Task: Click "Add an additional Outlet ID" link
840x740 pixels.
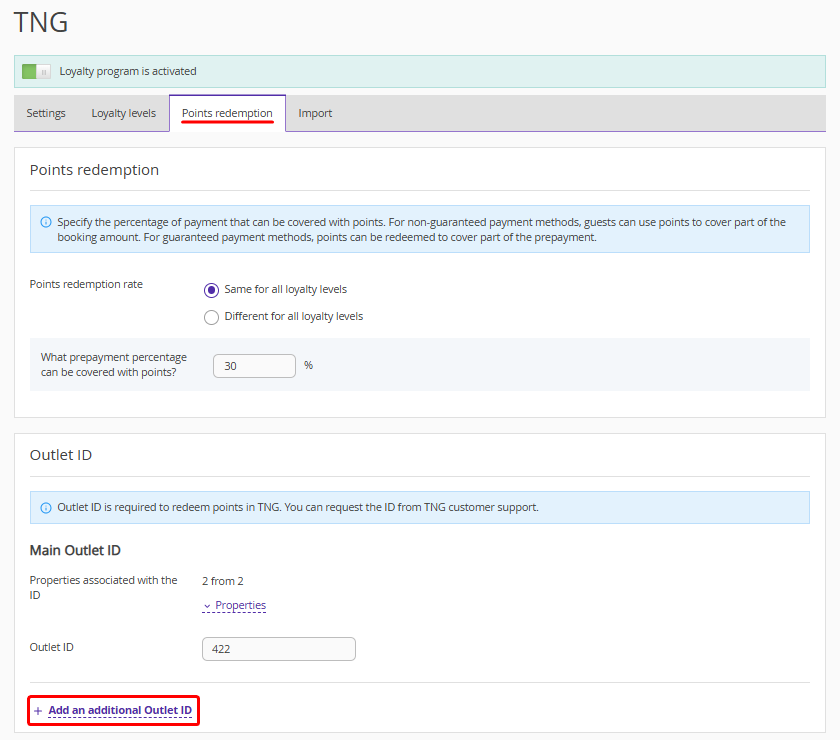Action: [x=120, y=710]
